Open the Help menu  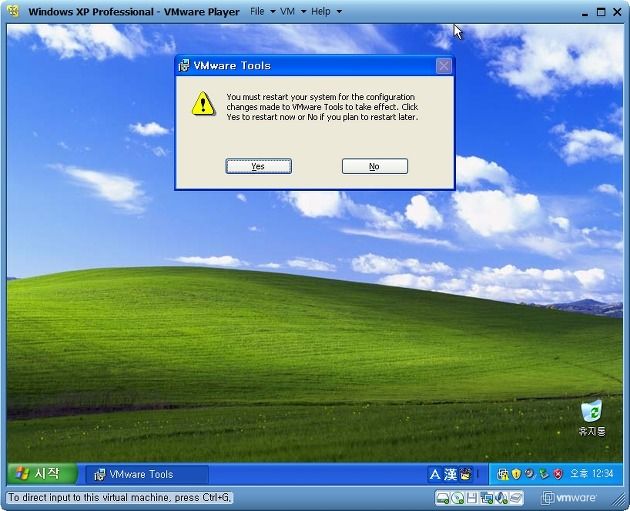(321, 12)
